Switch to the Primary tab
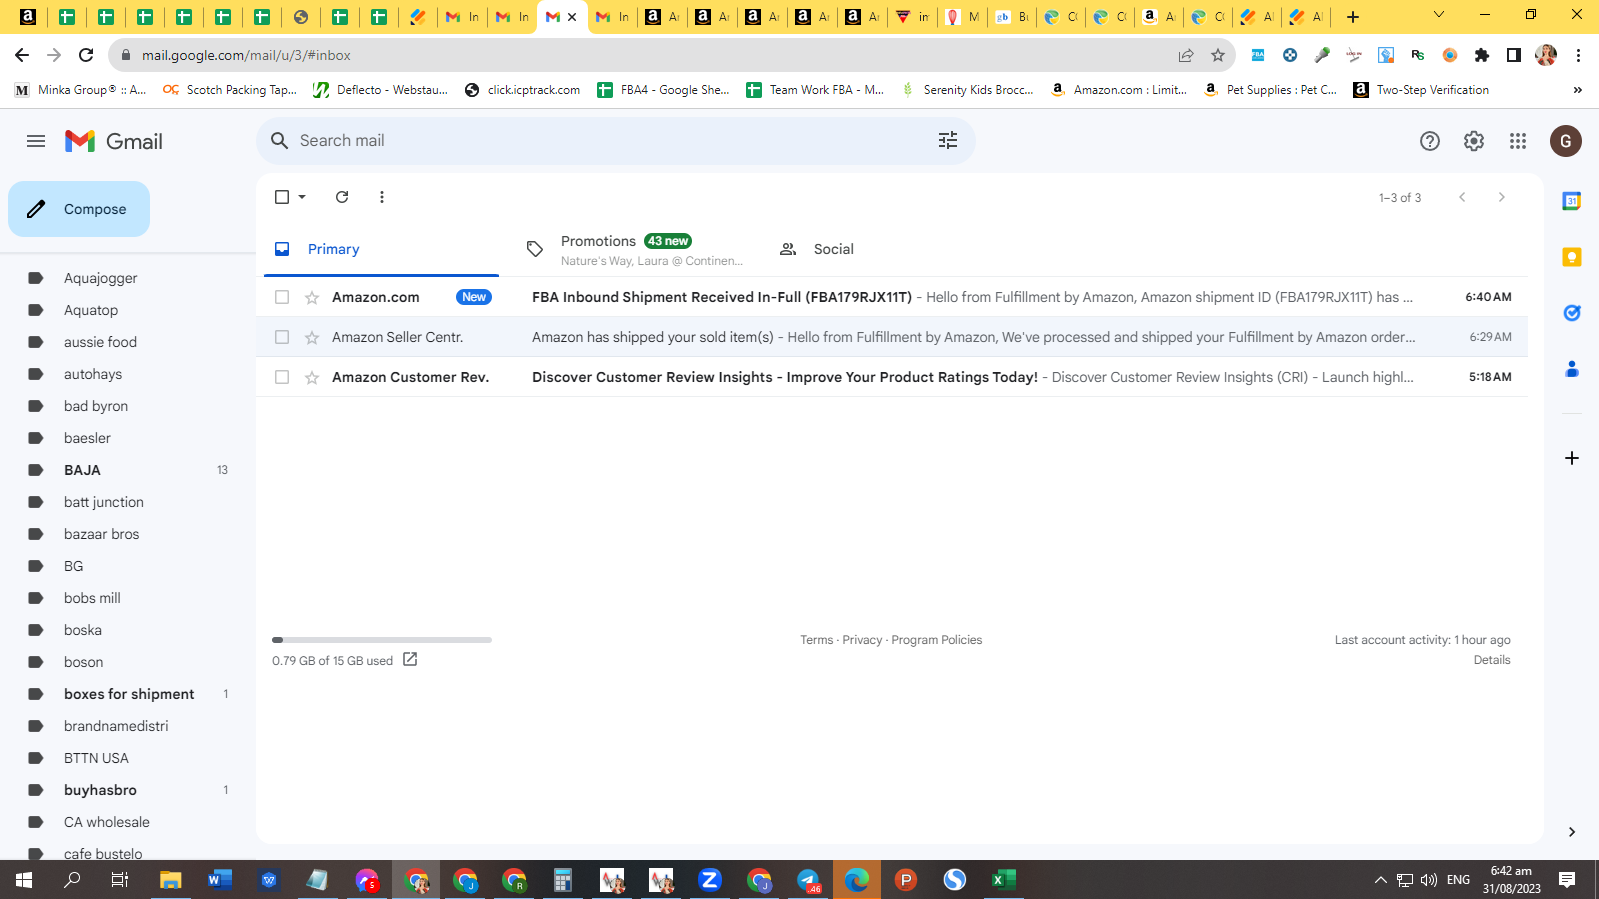Image resolution: width=1599 pixels, height=899 pixels. click(381, 249)
